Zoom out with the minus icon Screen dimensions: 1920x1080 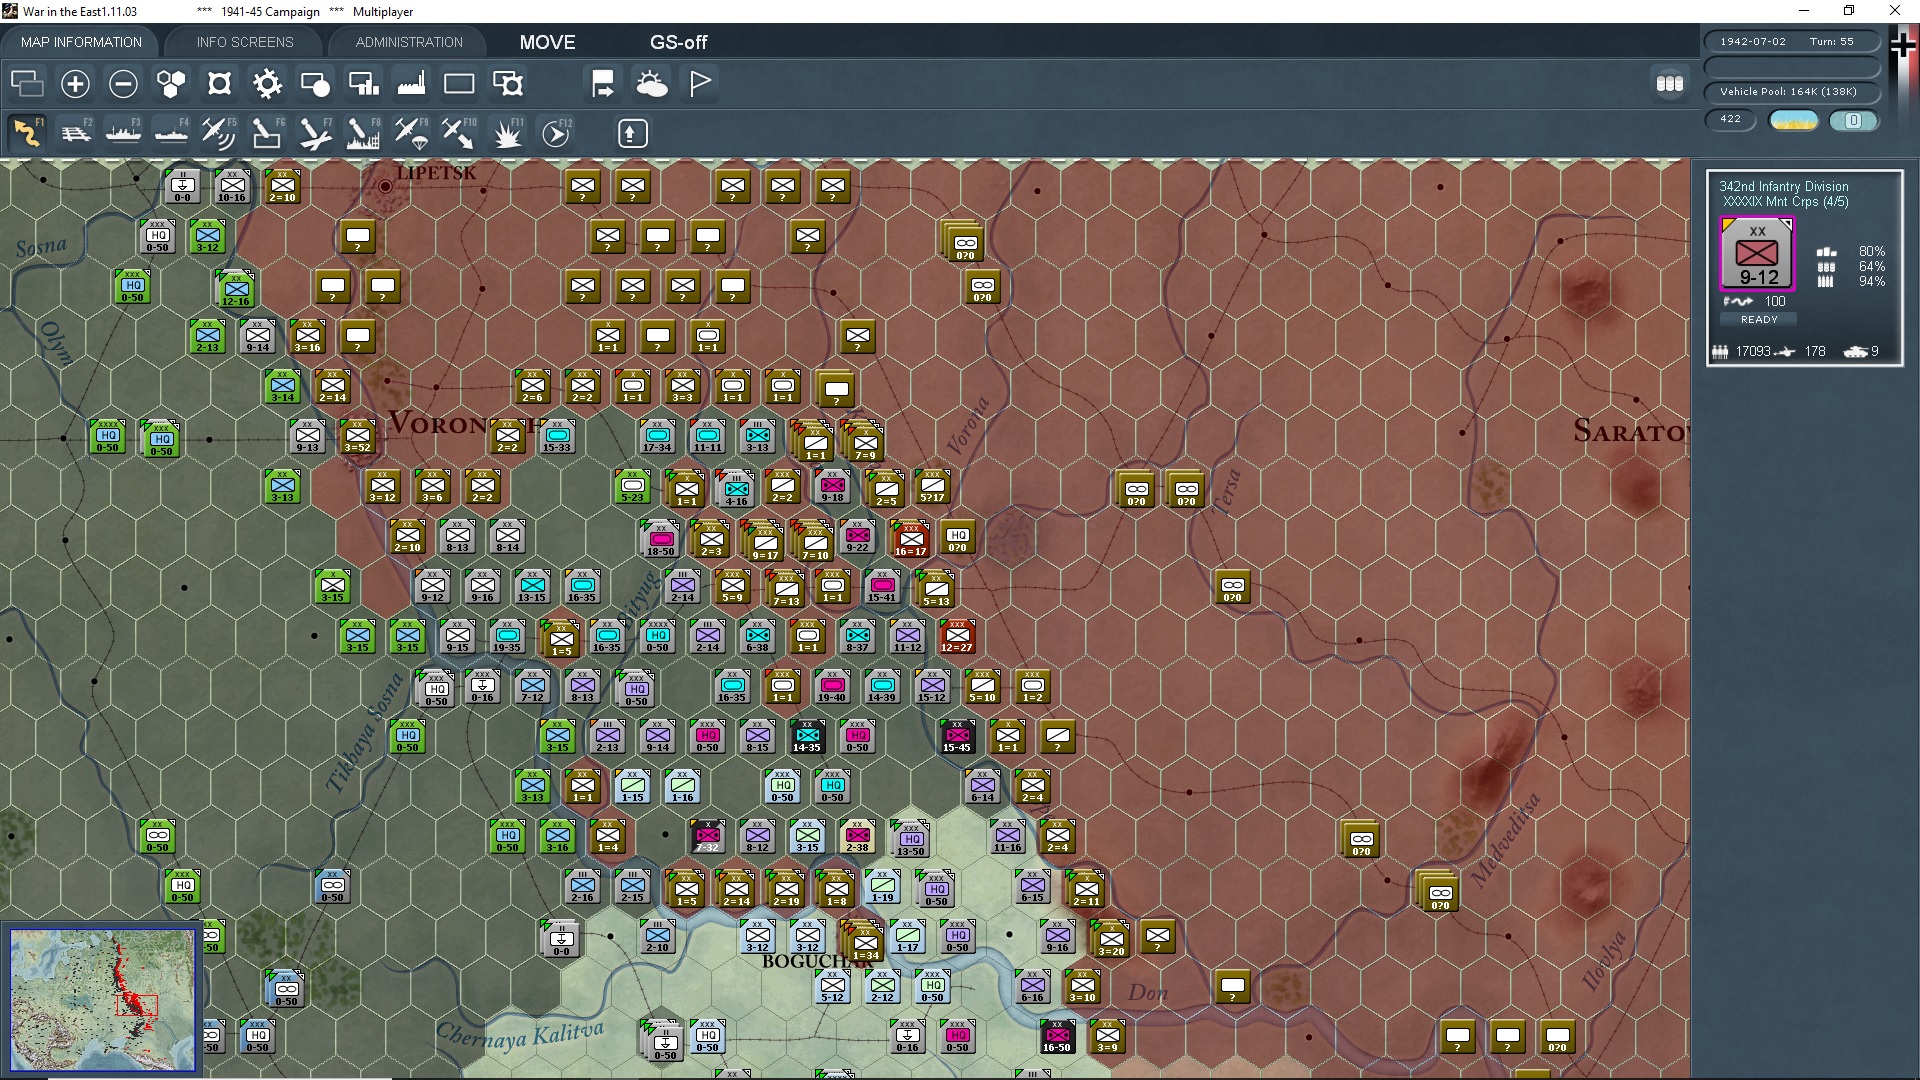click(x=123, y=84)
